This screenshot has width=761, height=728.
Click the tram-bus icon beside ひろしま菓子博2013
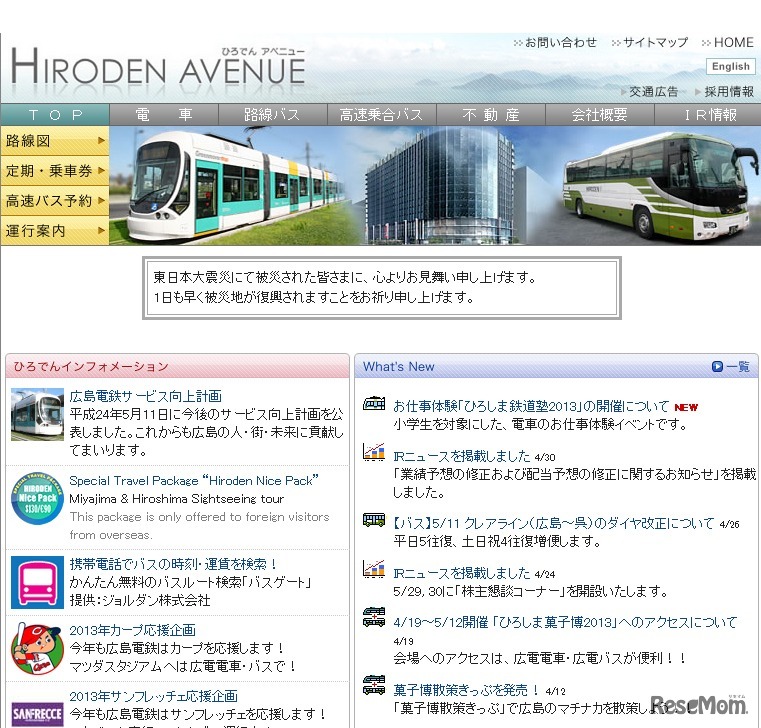(374, 617)
